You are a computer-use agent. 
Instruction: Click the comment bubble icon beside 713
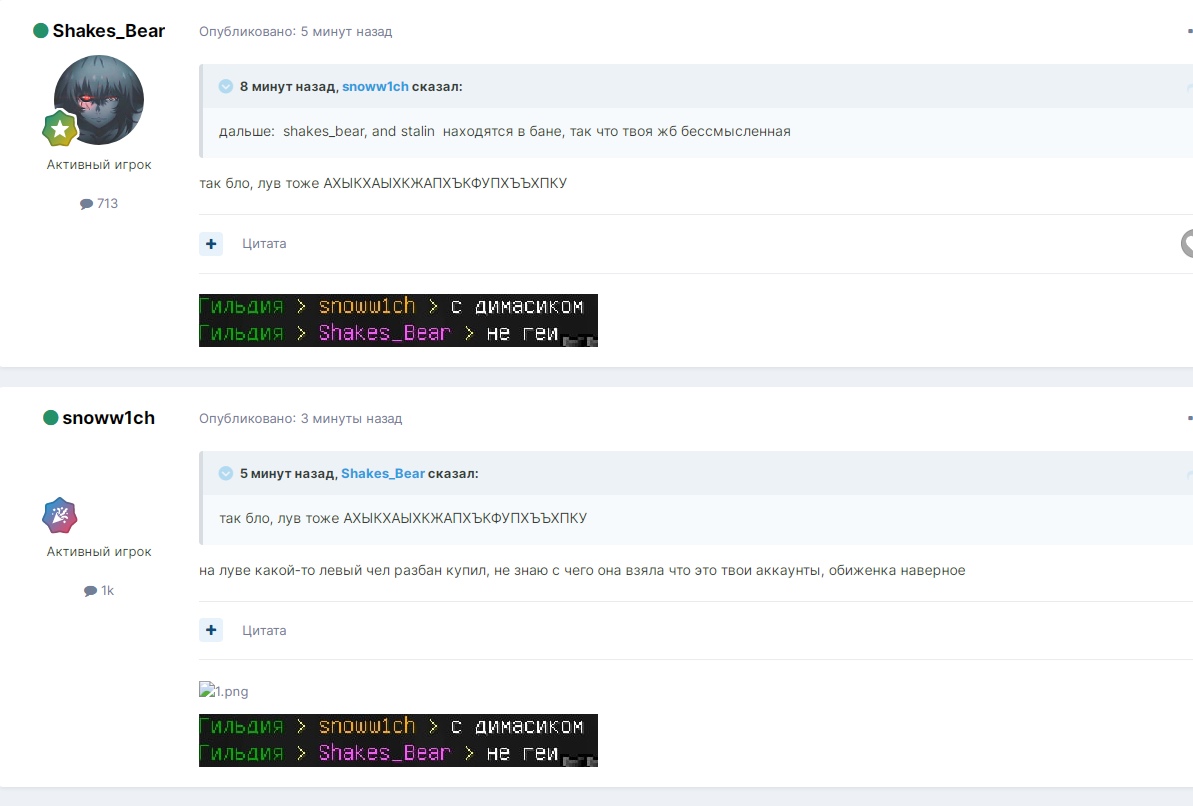86,204
